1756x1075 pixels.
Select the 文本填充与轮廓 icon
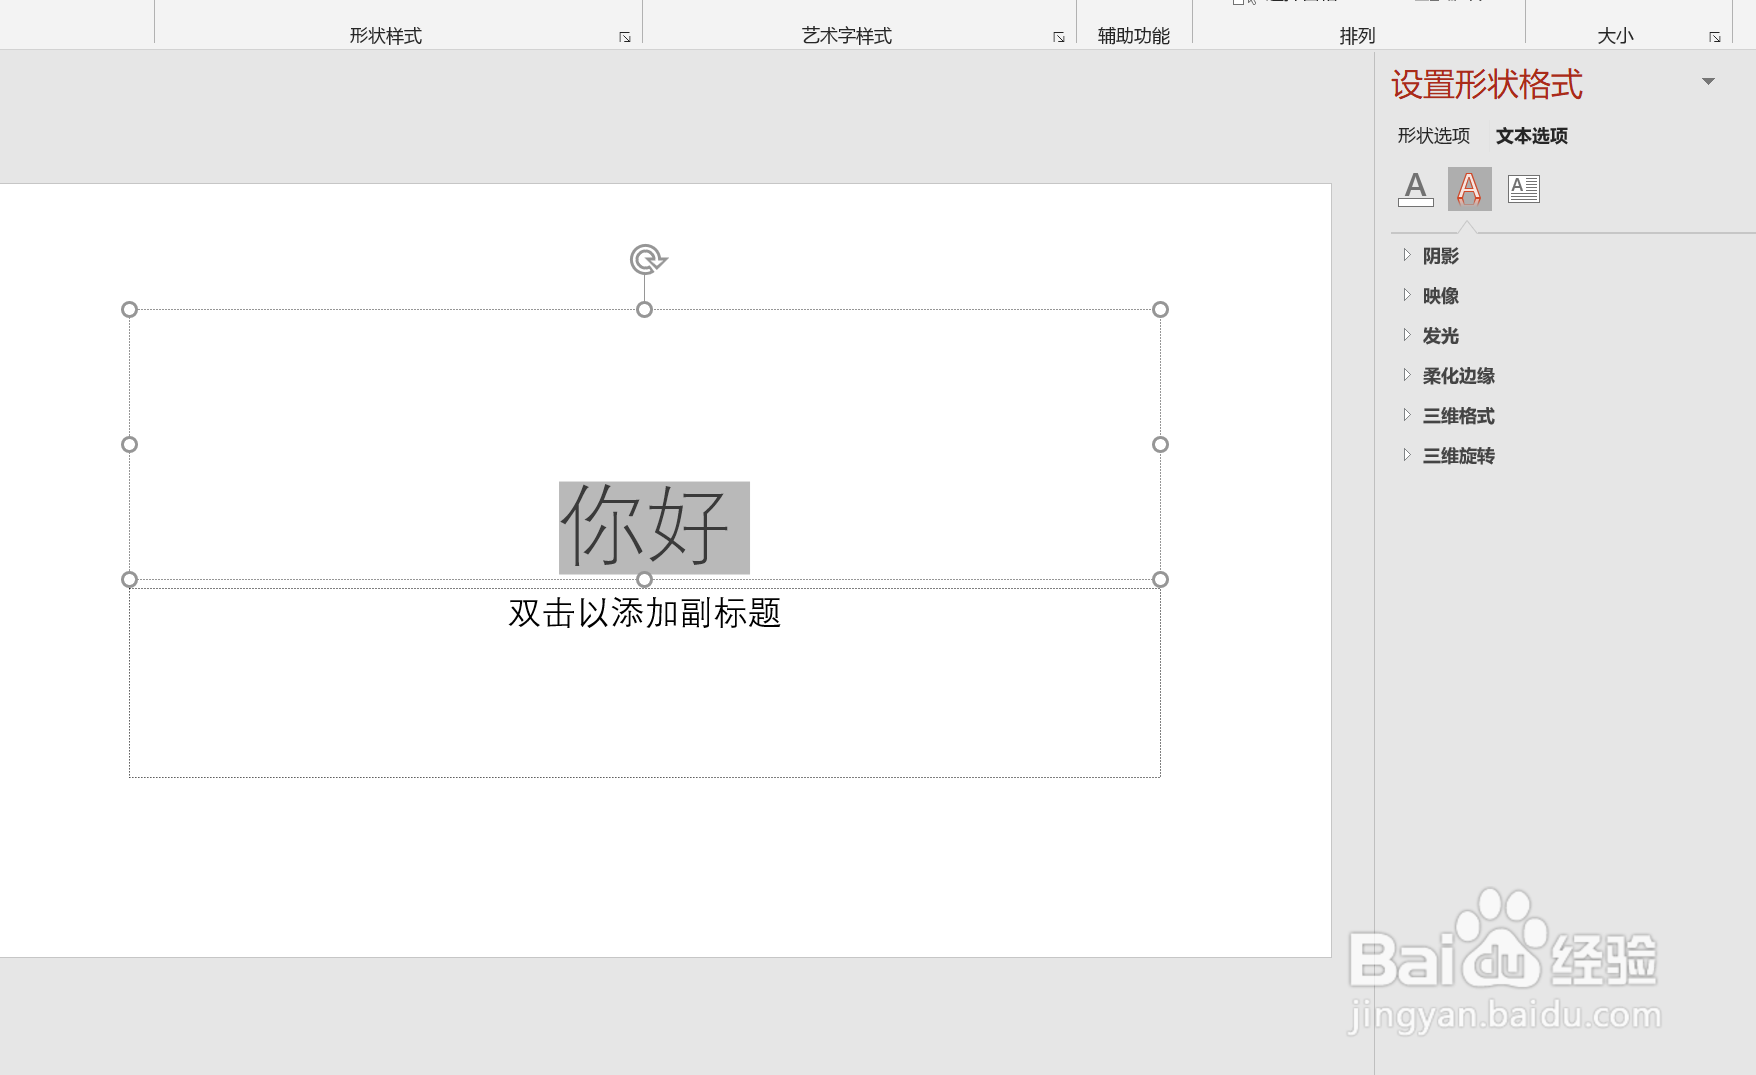(1414, 188)
